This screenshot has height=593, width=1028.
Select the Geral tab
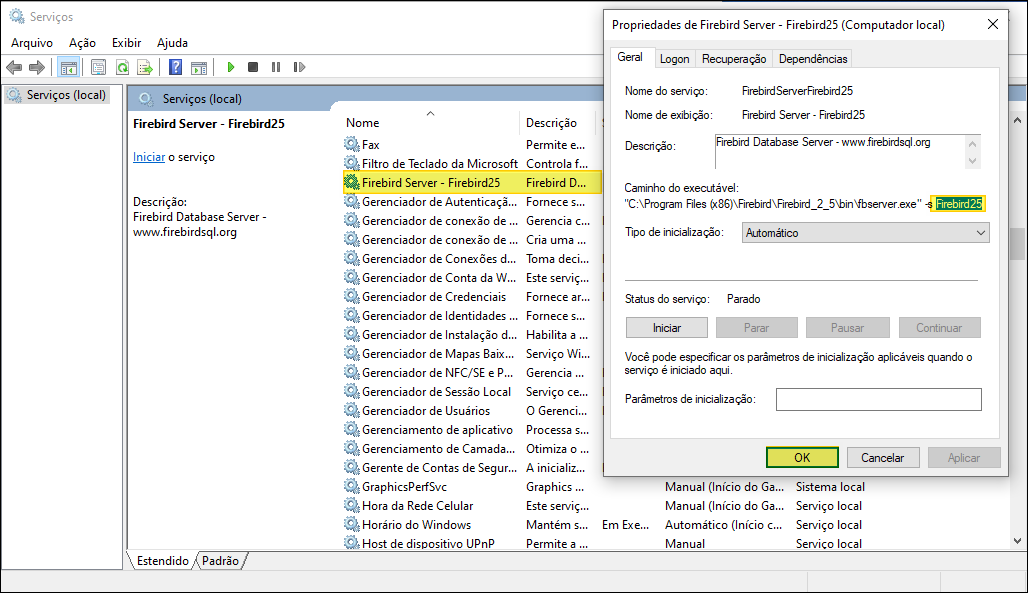[630, 57]
